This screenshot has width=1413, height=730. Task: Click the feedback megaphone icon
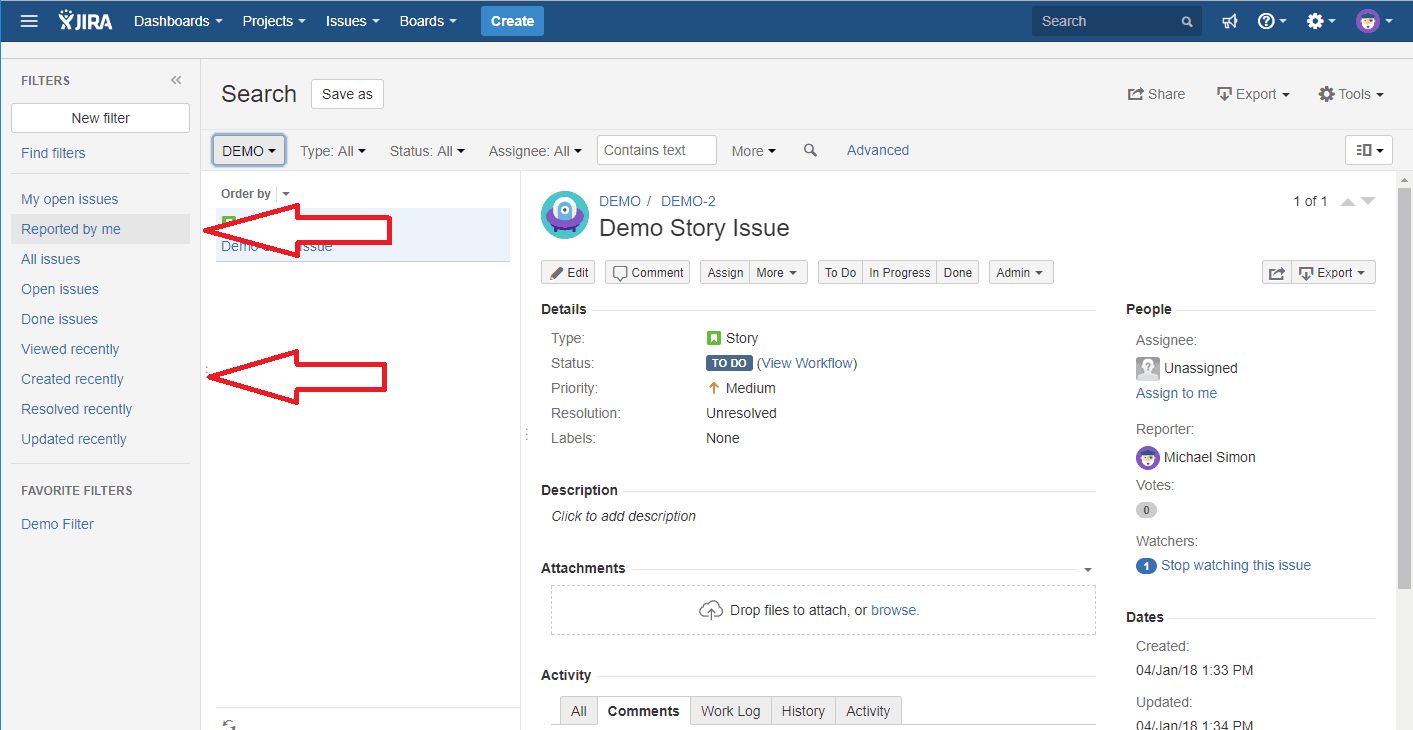[x=1228, y=20]
